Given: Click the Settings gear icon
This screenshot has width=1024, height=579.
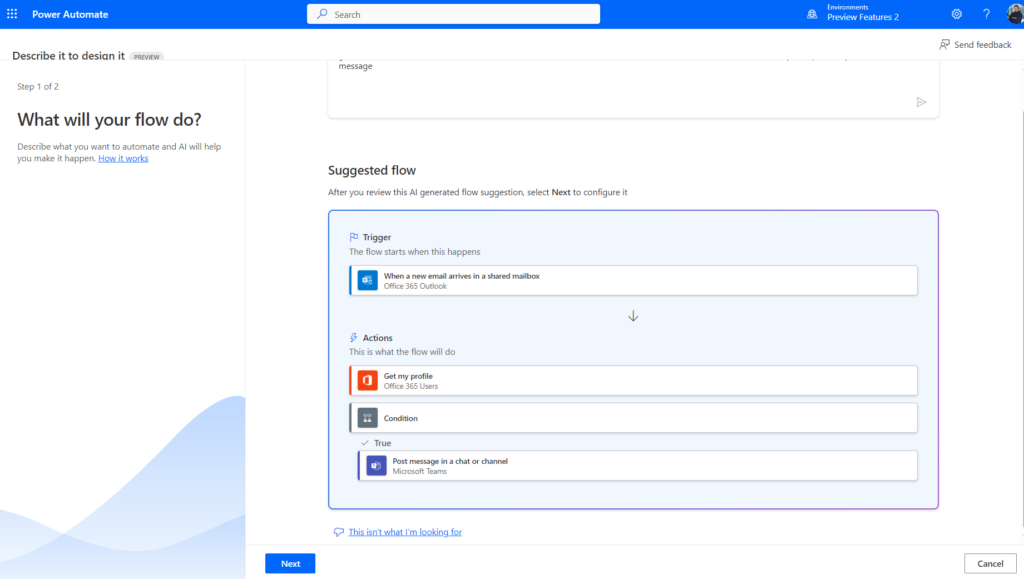Looking at the screenshot, I should coord(956,13).
